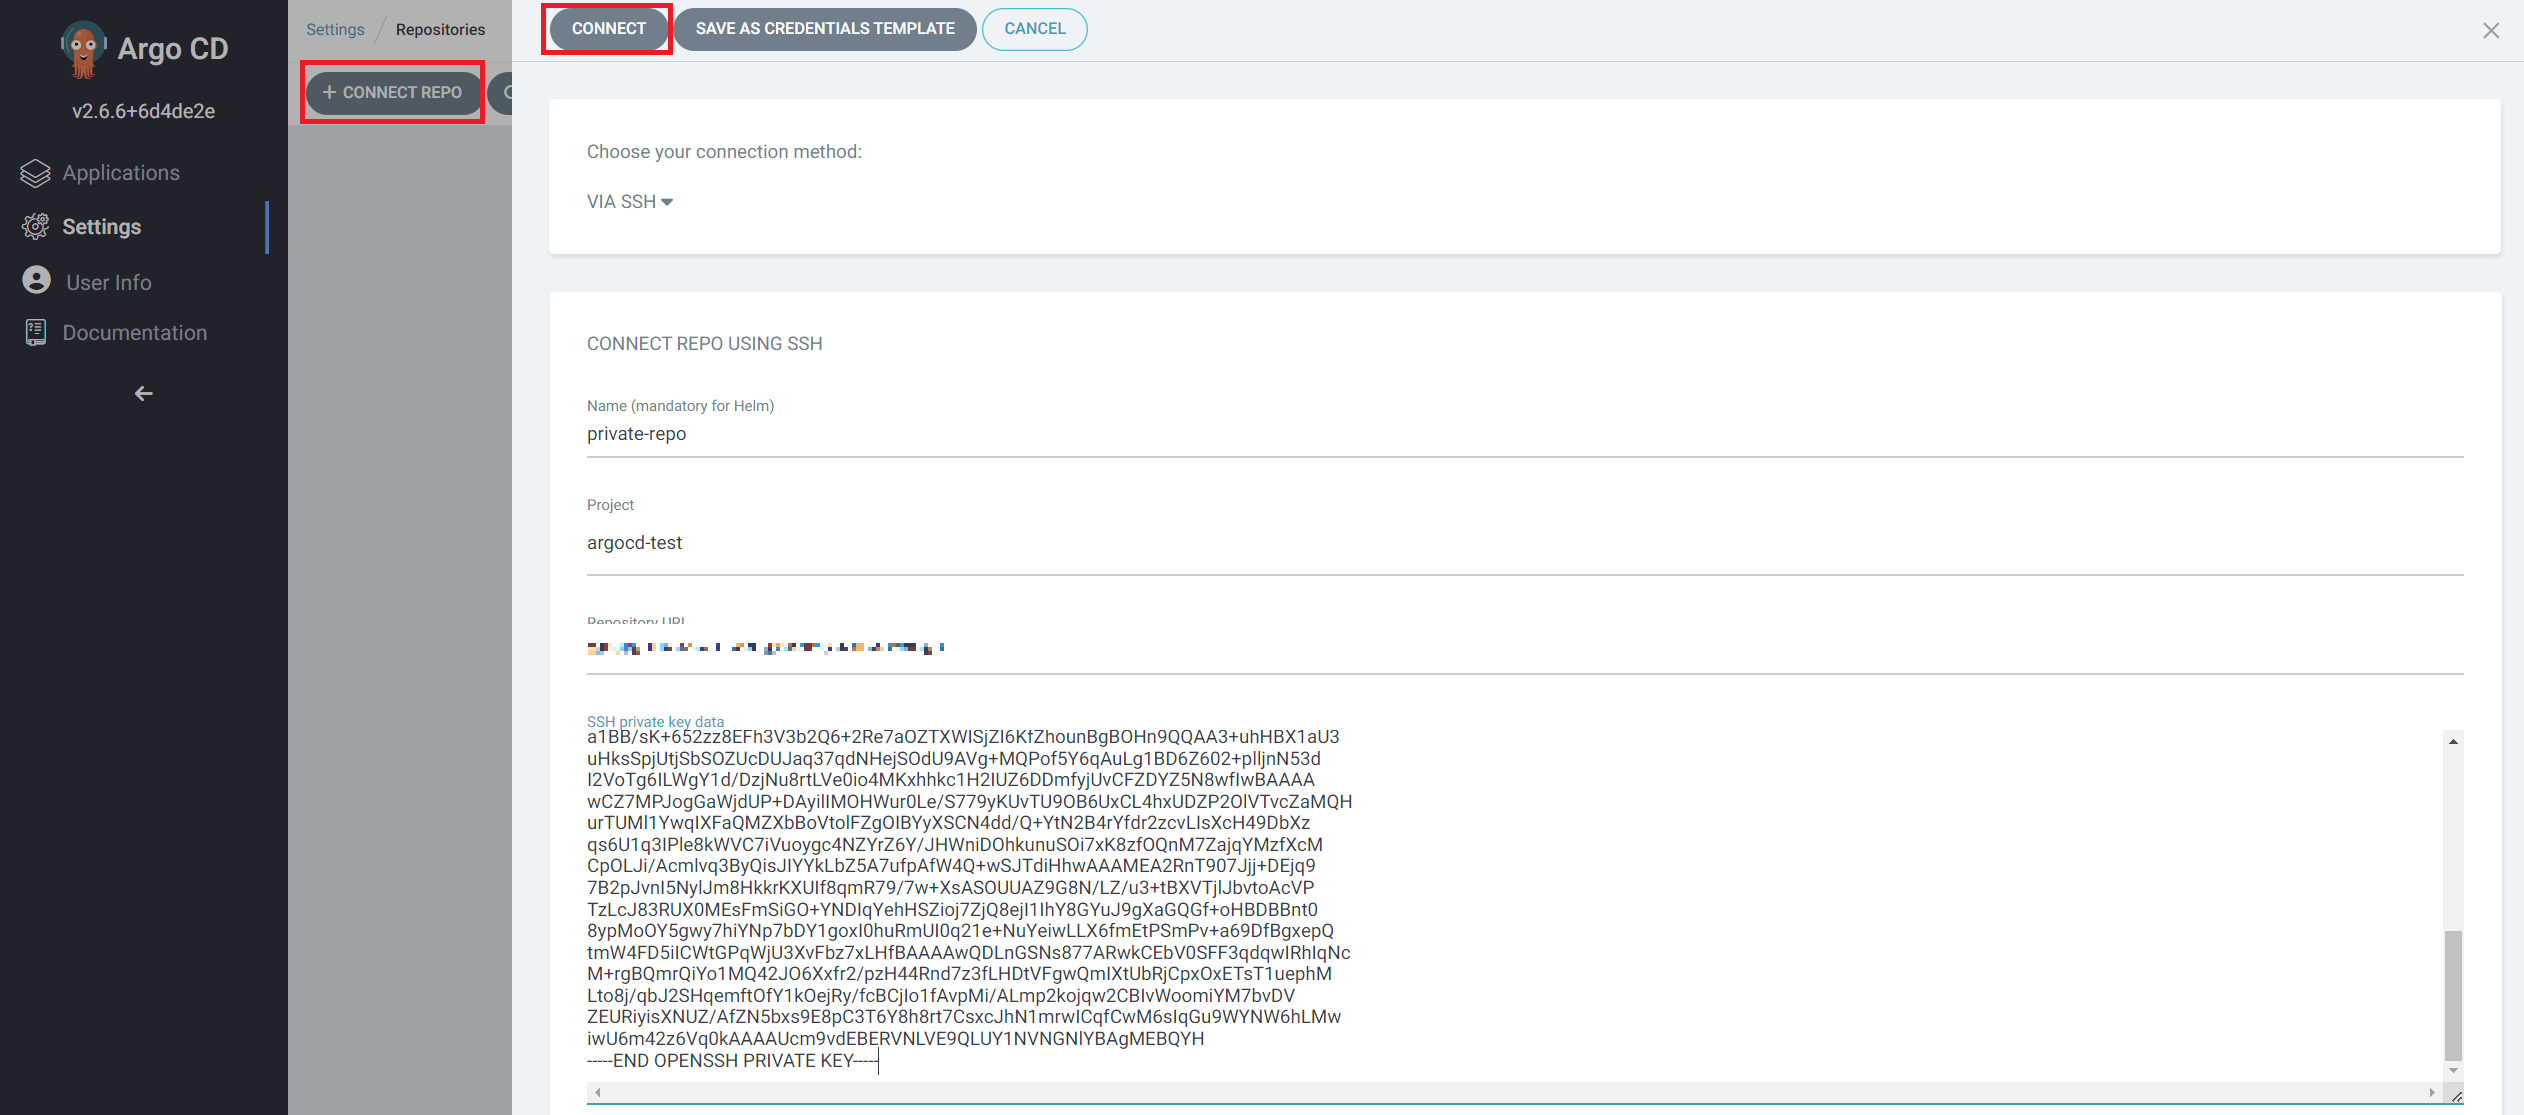2524x1115 pixels.
Task: Click the Applications layers icon
Action: pos(35,173)
